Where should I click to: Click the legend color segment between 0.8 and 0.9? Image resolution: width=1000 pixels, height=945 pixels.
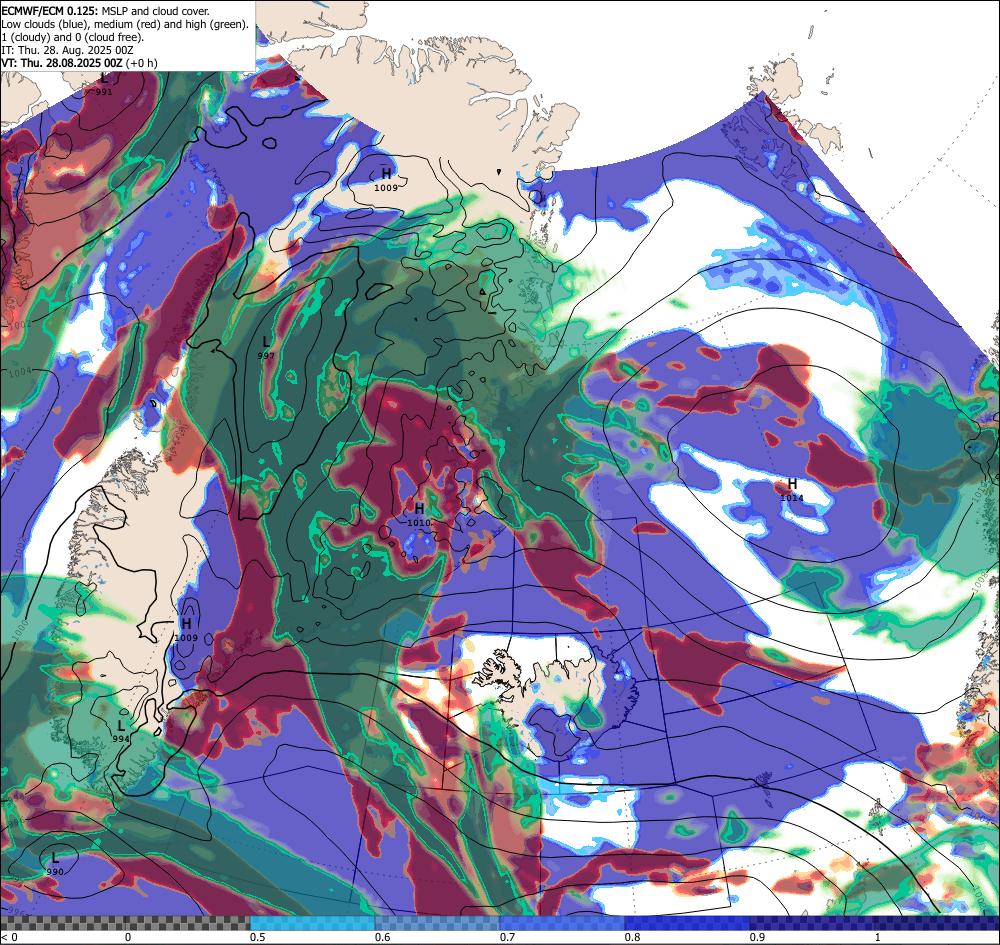[x=687, y=923]
